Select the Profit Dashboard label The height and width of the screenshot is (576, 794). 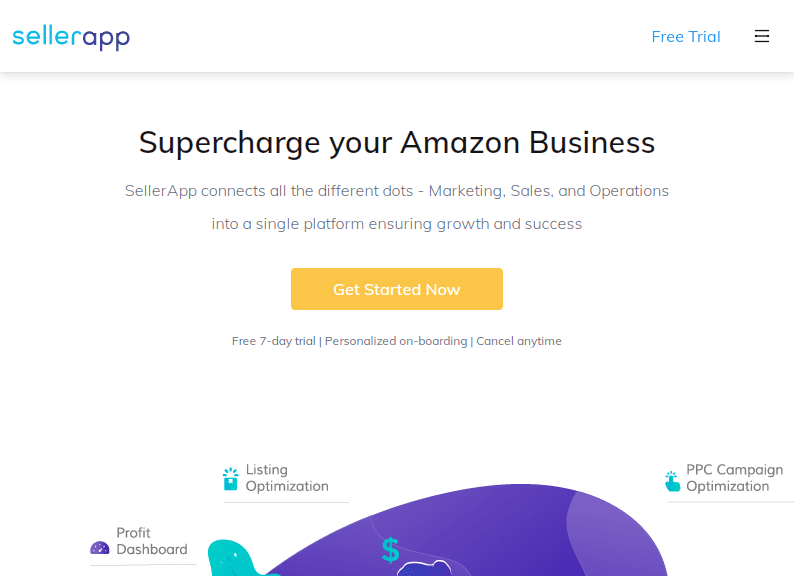coord(151,541)
